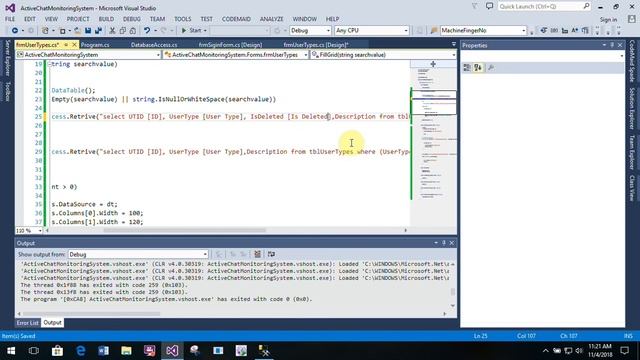Screen dimensions: 640x360
Task: Open the Toolbox side tab
Action: 7,91
